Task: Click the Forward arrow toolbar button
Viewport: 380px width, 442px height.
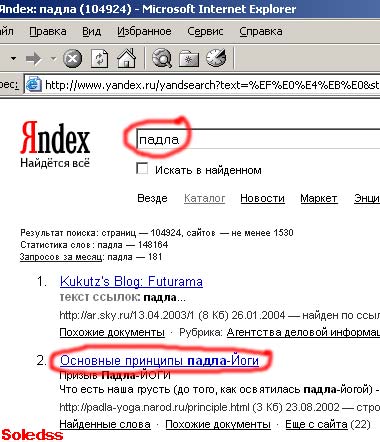Action: [x=34, y=59]
